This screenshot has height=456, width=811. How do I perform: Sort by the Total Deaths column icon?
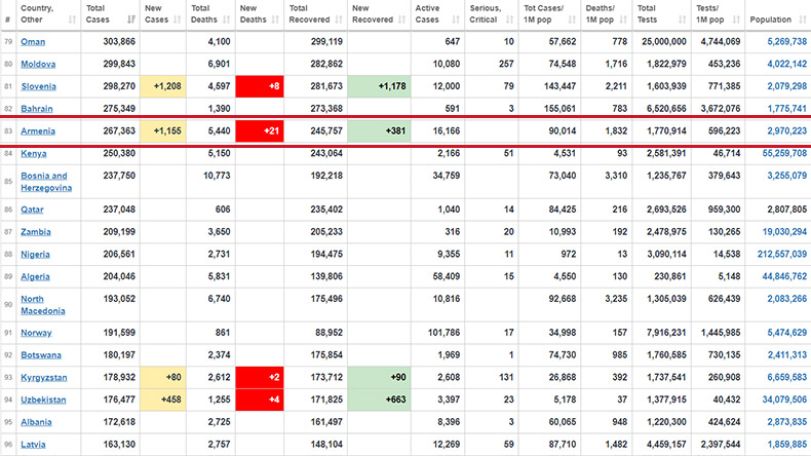click(227, 20)
